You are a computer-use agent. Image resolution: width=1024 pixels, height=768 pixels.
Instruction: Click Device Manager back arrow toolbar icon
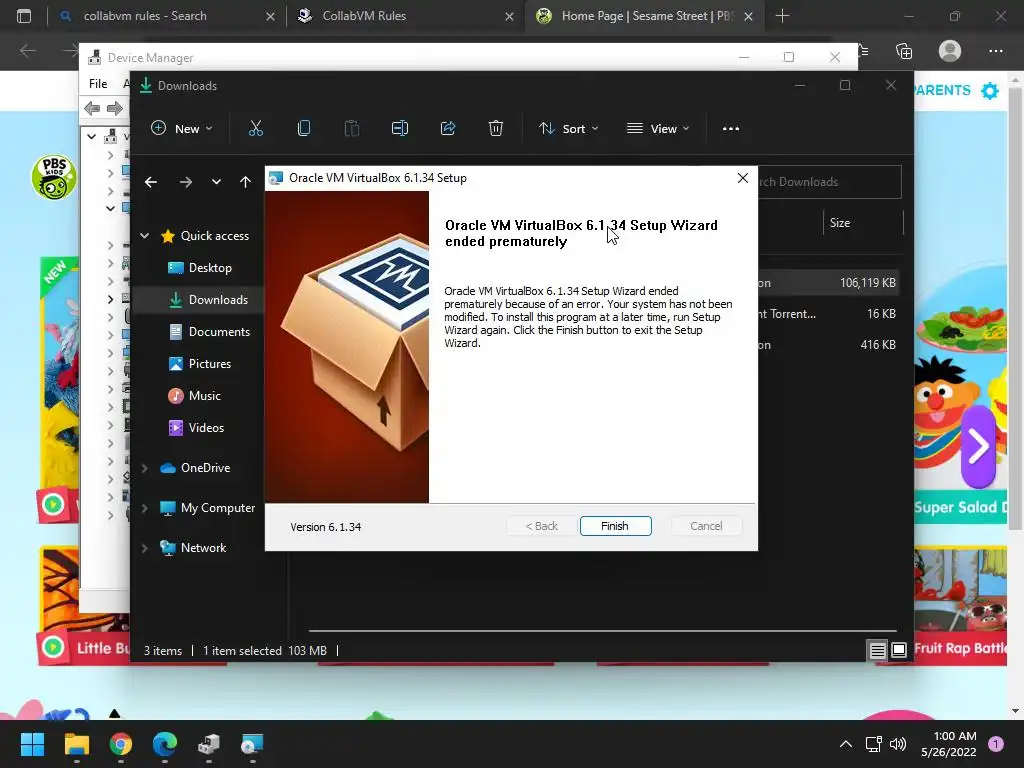click(92, 108)
